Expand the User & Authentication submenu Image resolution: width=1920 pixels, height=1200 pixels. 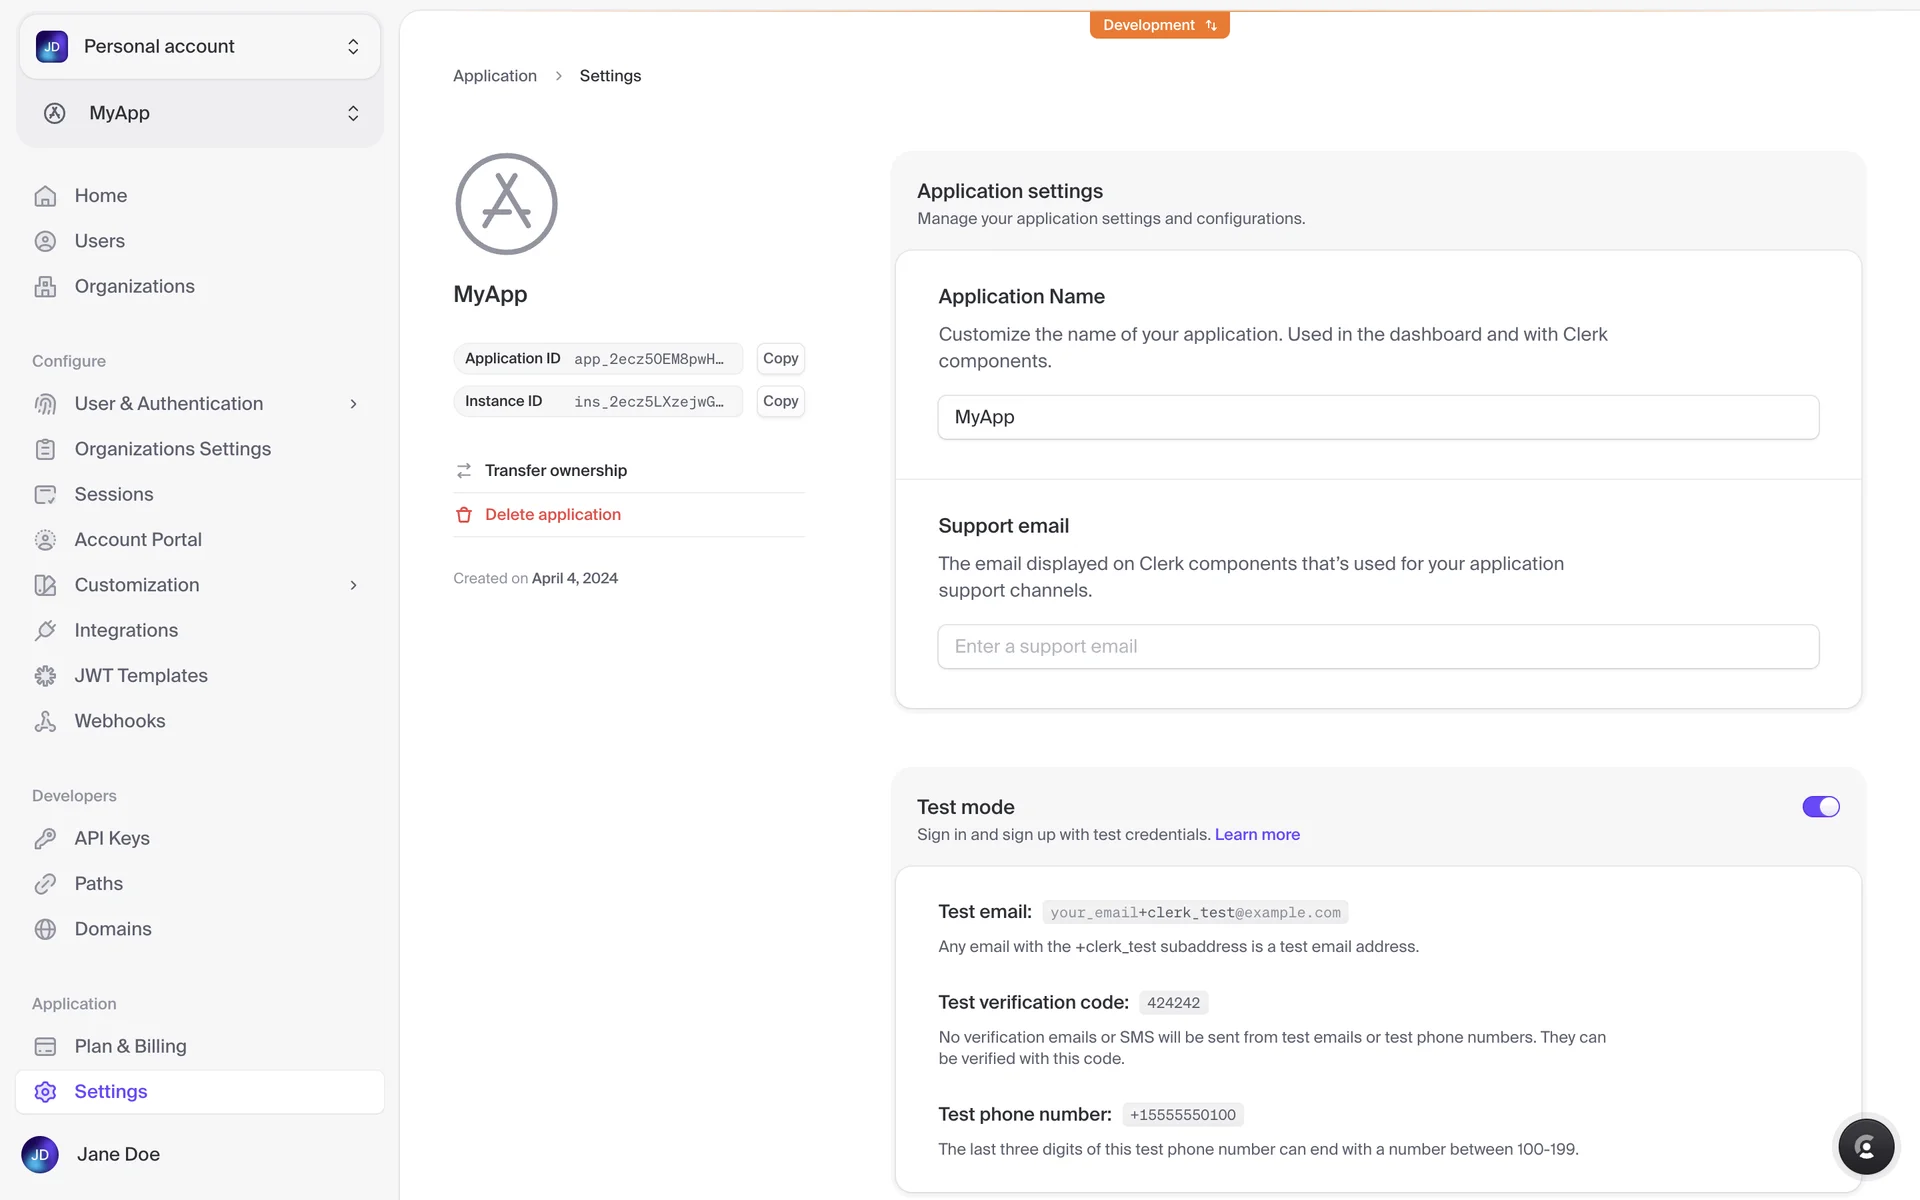point(353,404)
